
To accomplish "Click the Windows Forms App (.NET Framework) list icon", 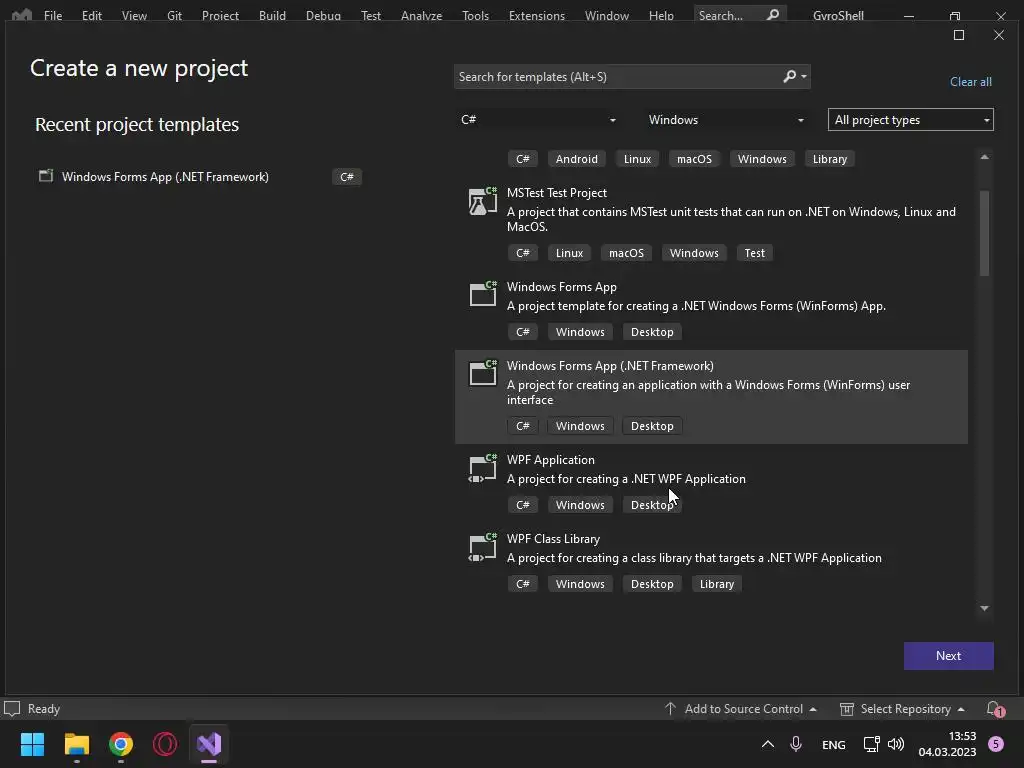I will tap(483, 373).
